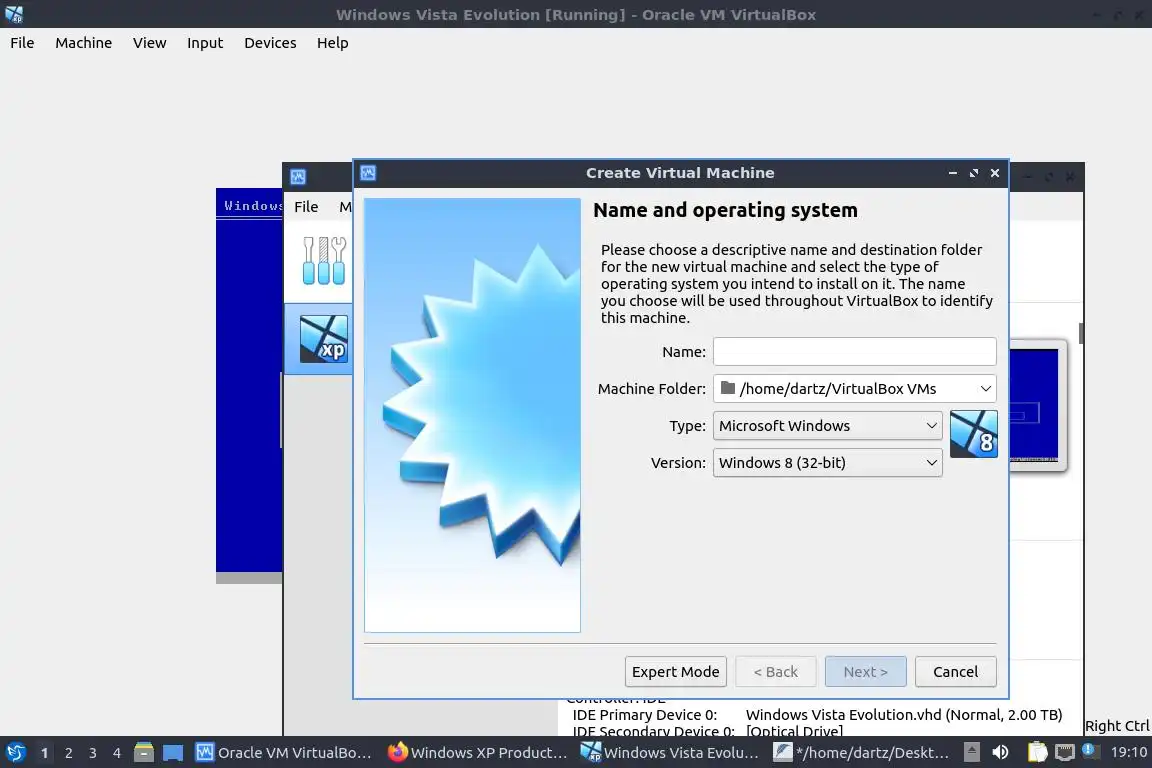Click the Create Virtual Machine dialog title icon

coord(368,173)
